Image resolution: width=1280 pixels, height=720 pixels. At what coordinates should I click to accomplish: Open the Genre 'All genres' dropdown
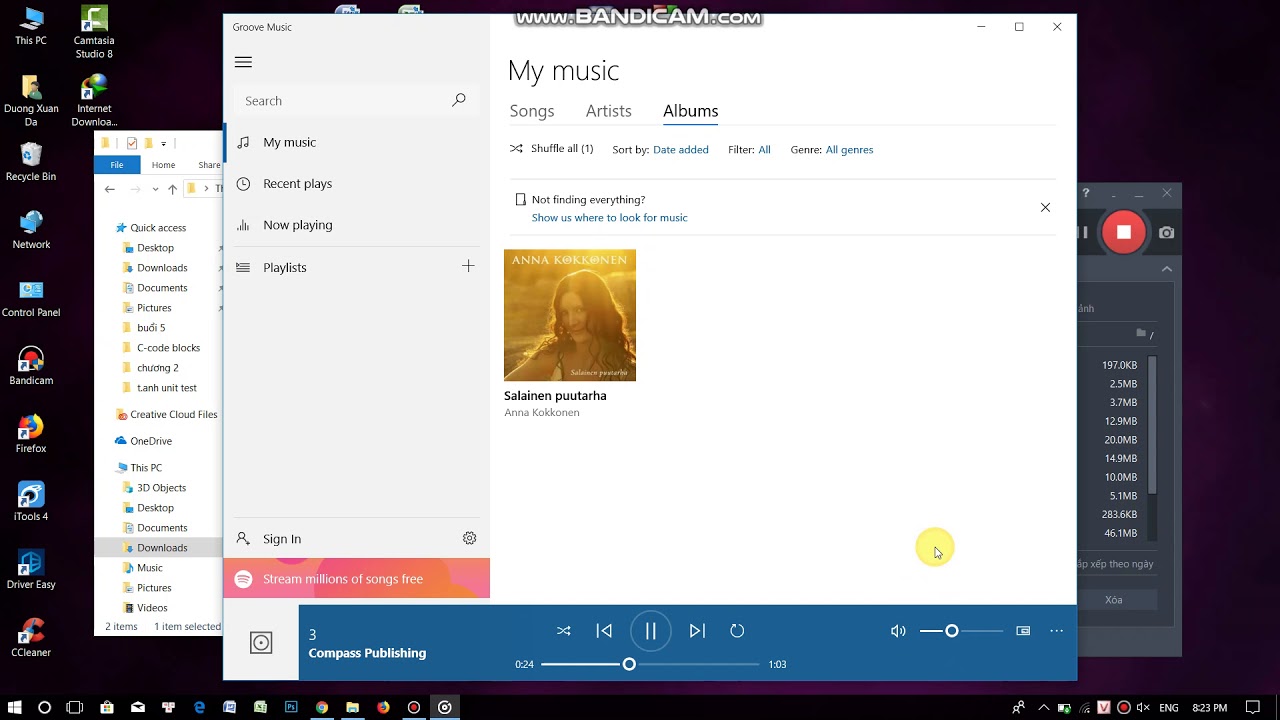point(849,149)
